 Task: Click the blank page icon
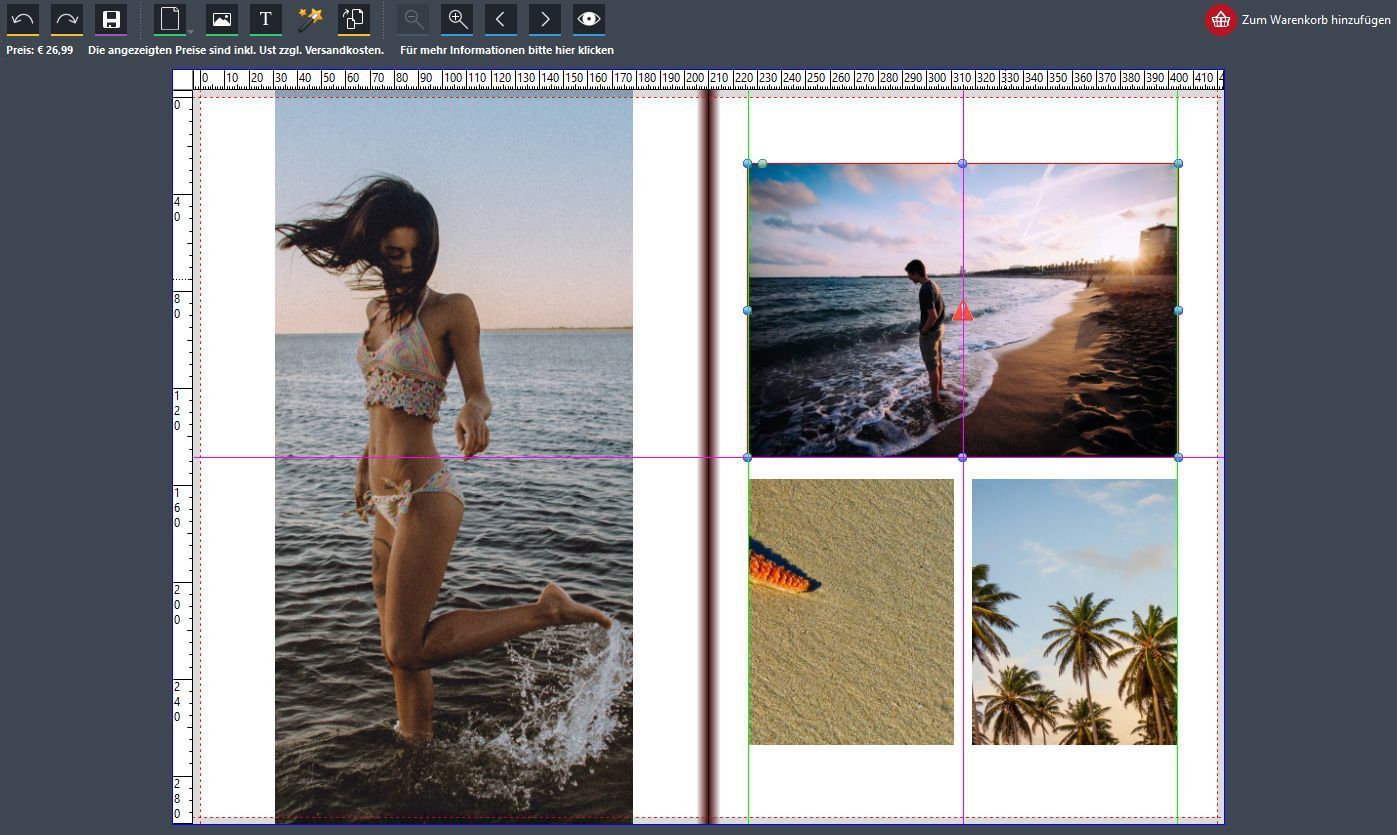tap(170, 19)
